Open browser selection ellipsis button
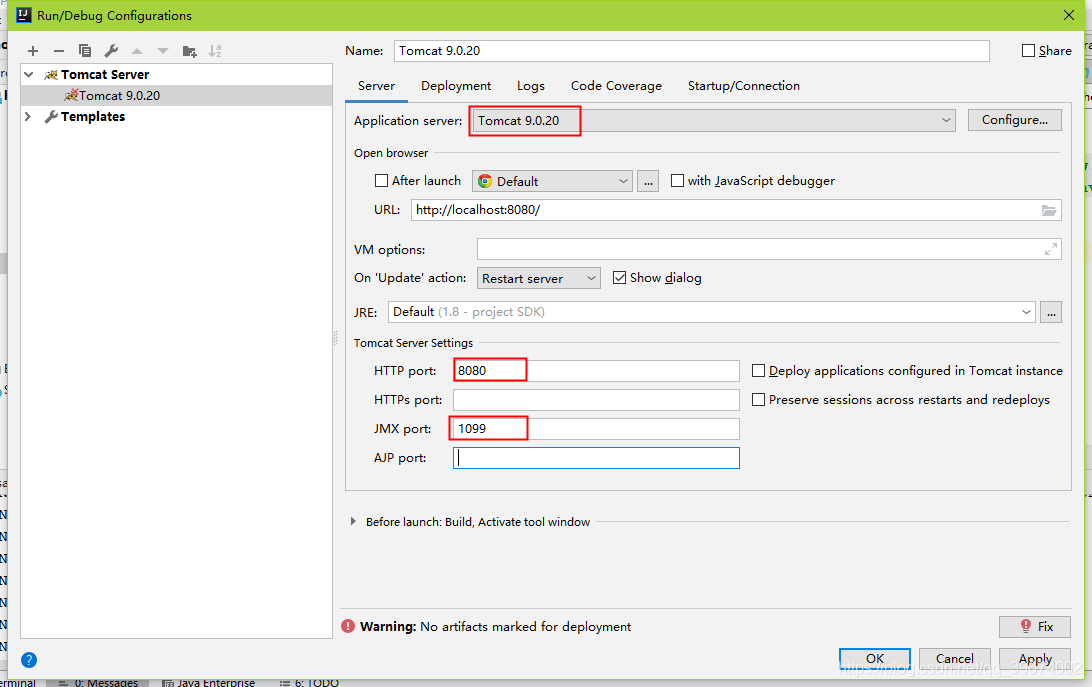Image resolution: width=1092 pixels, height=687 pixels. (648, 181)
